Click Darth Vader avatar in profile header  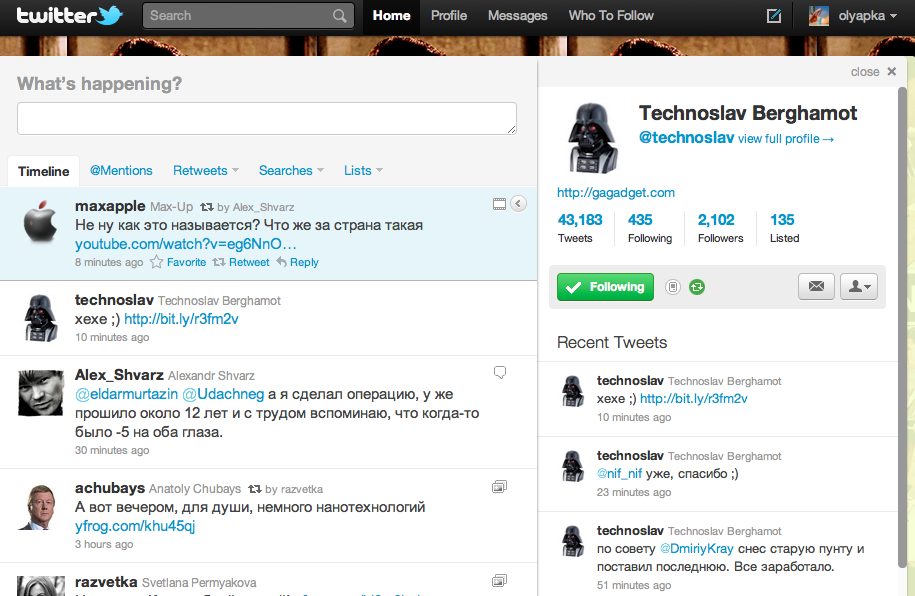593,138
